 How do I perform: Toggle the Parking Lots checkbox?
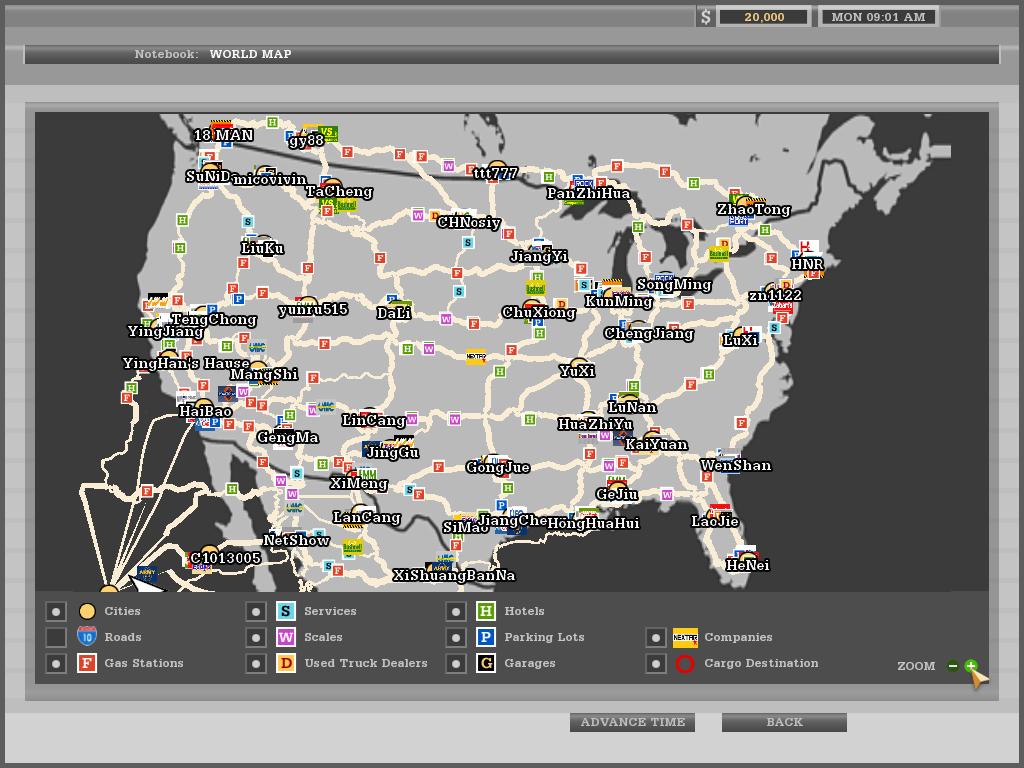coord(456,638)
